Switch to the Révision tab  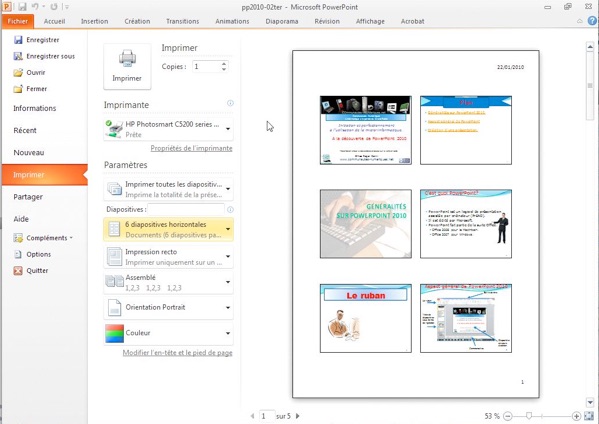point(327,21)
